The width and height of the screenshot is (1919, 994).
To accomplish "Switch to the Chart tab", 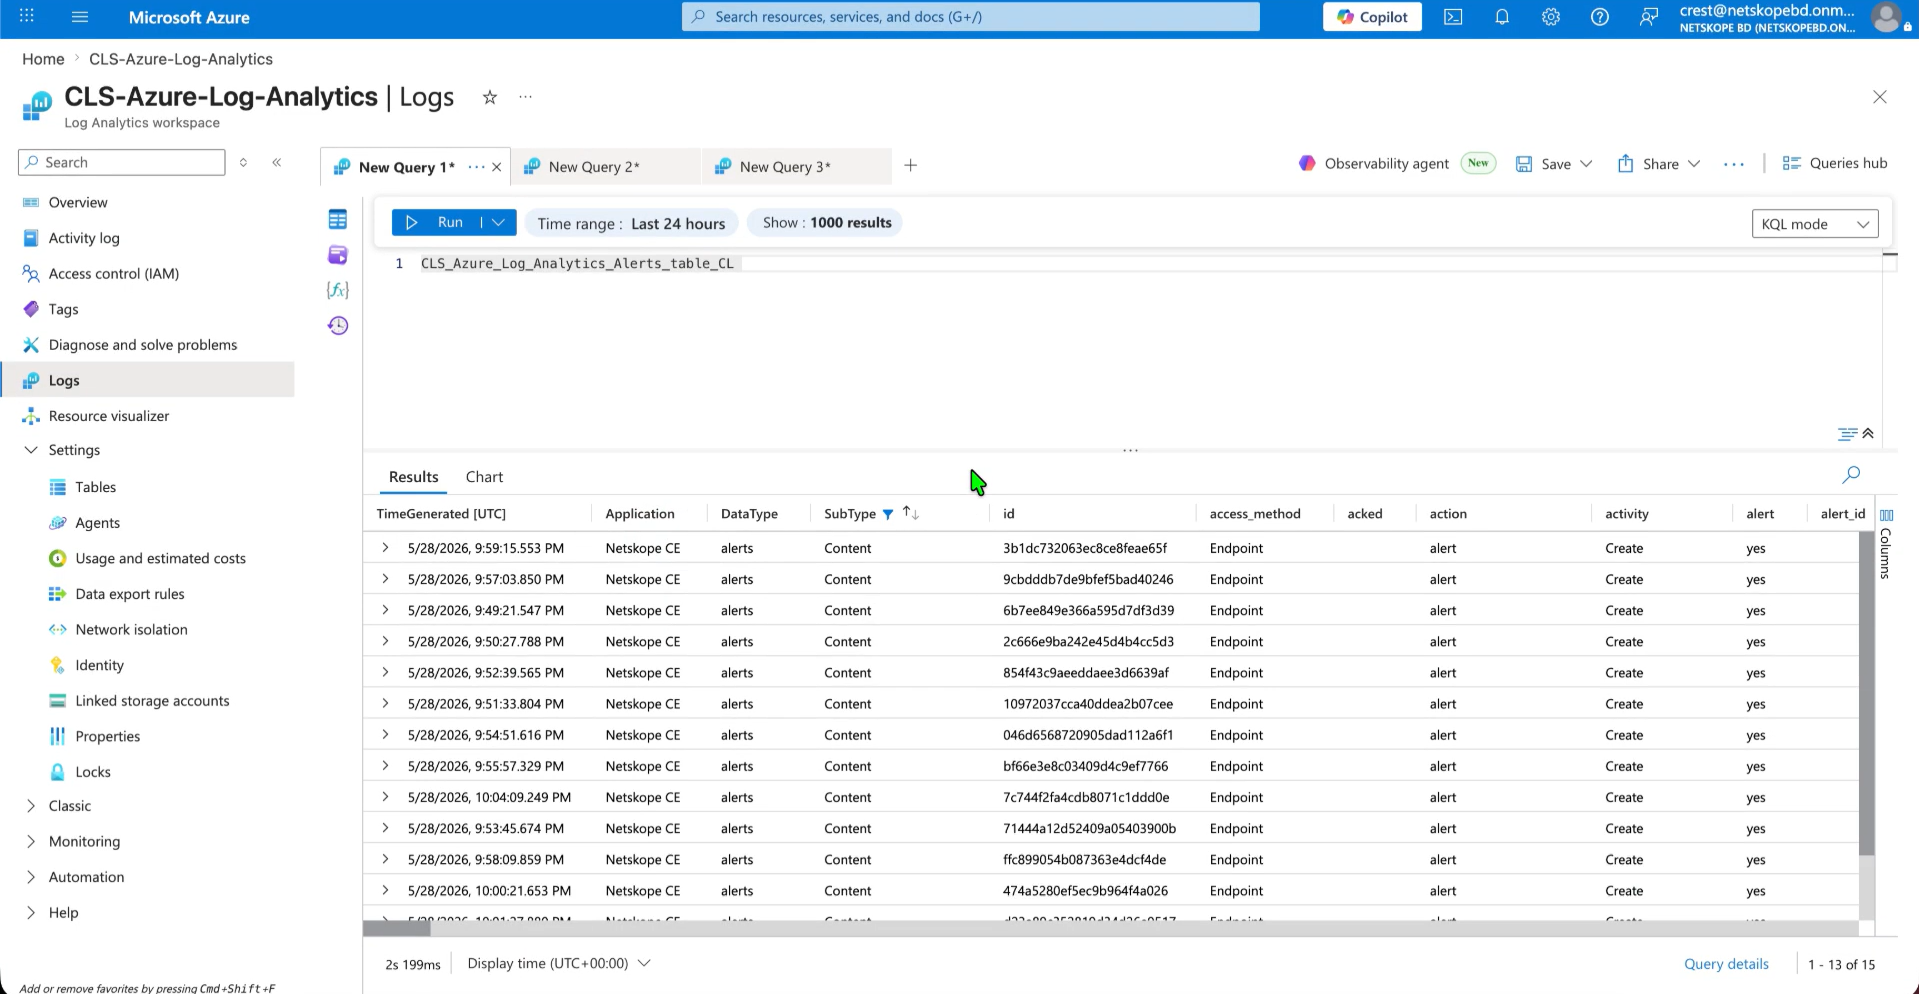I will pyautogui.click(x=484, y=477).
